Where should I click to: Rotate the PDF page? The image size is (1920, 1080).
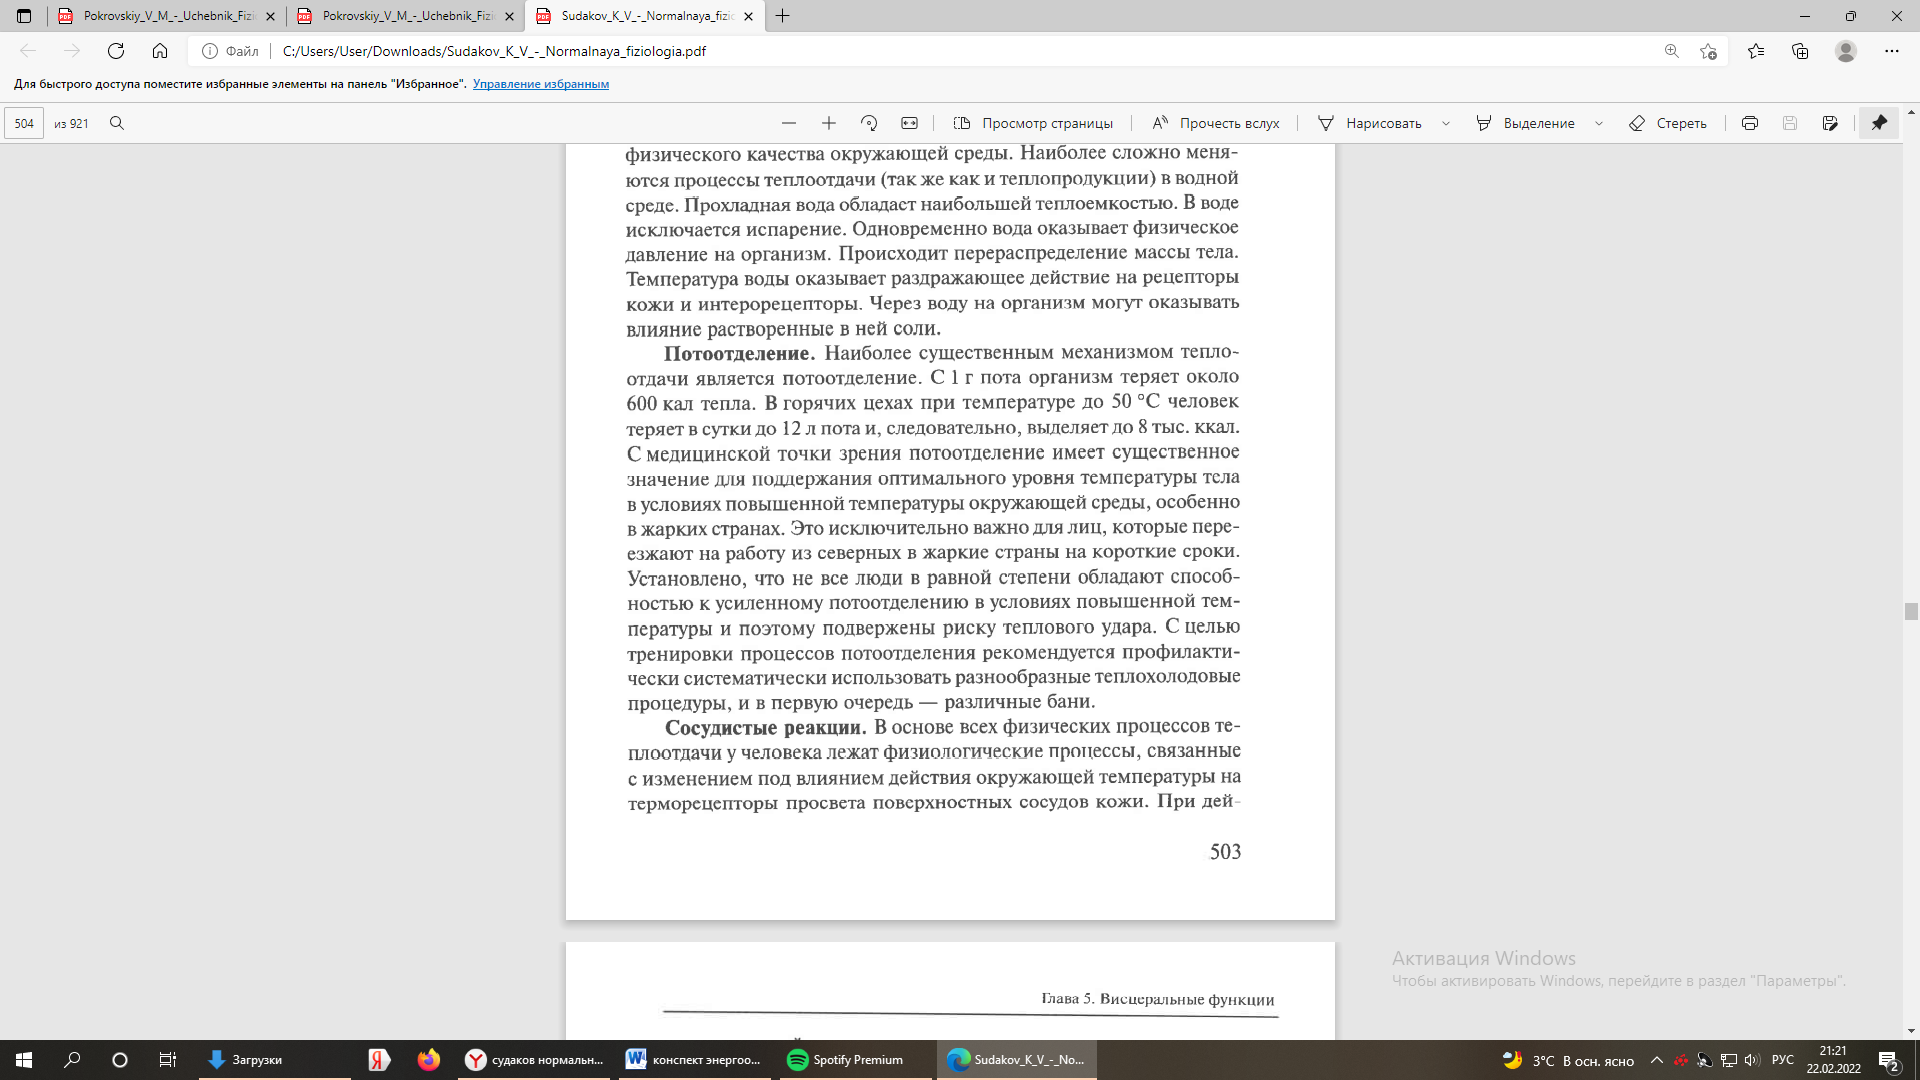pos(869,123)
